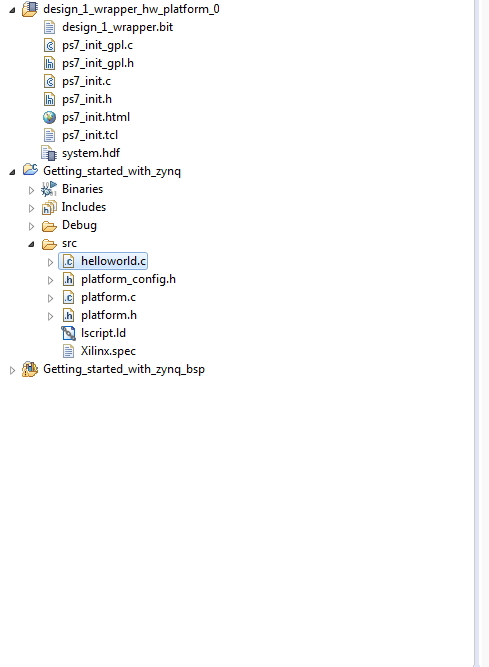Click the Includes node icon

[x=49, y=207]
